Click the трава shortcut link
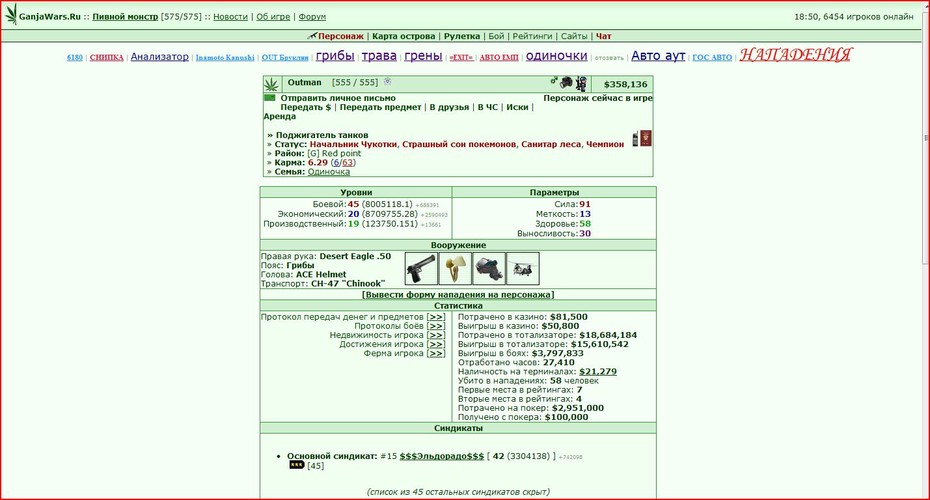930x500 pixels. click(379, 56)
